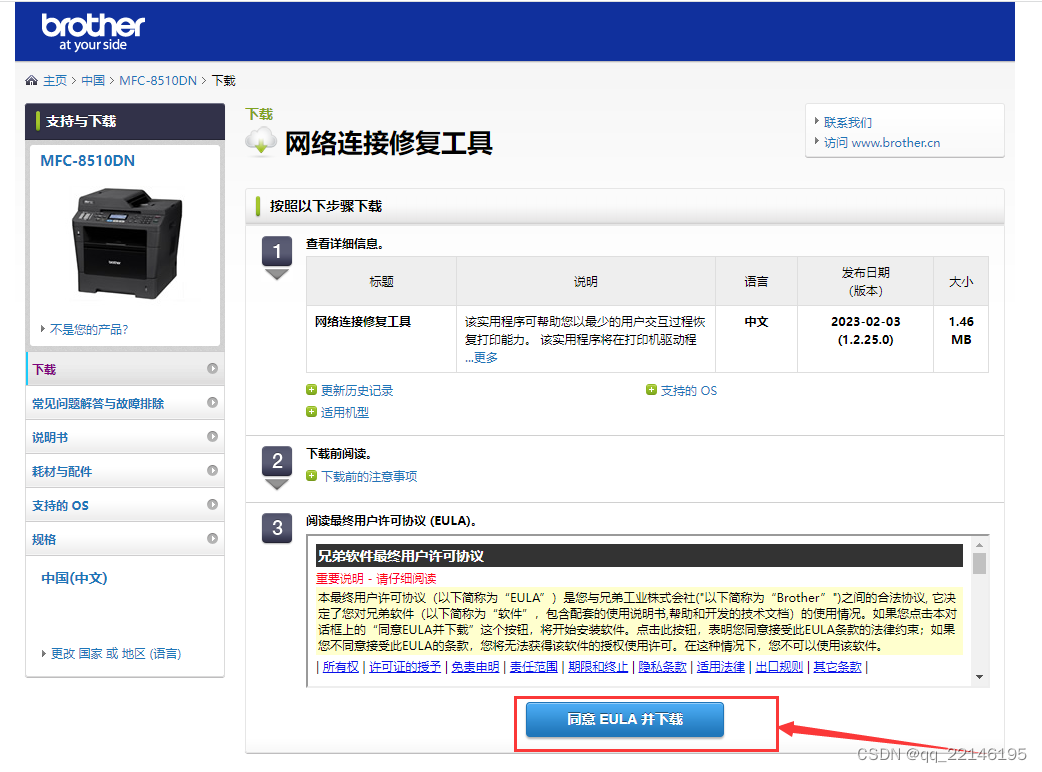The width and height of the screenshot is (1042, 772).
Task: Open MFC-8510DN breadcrumb link
Action: (158, 80)
